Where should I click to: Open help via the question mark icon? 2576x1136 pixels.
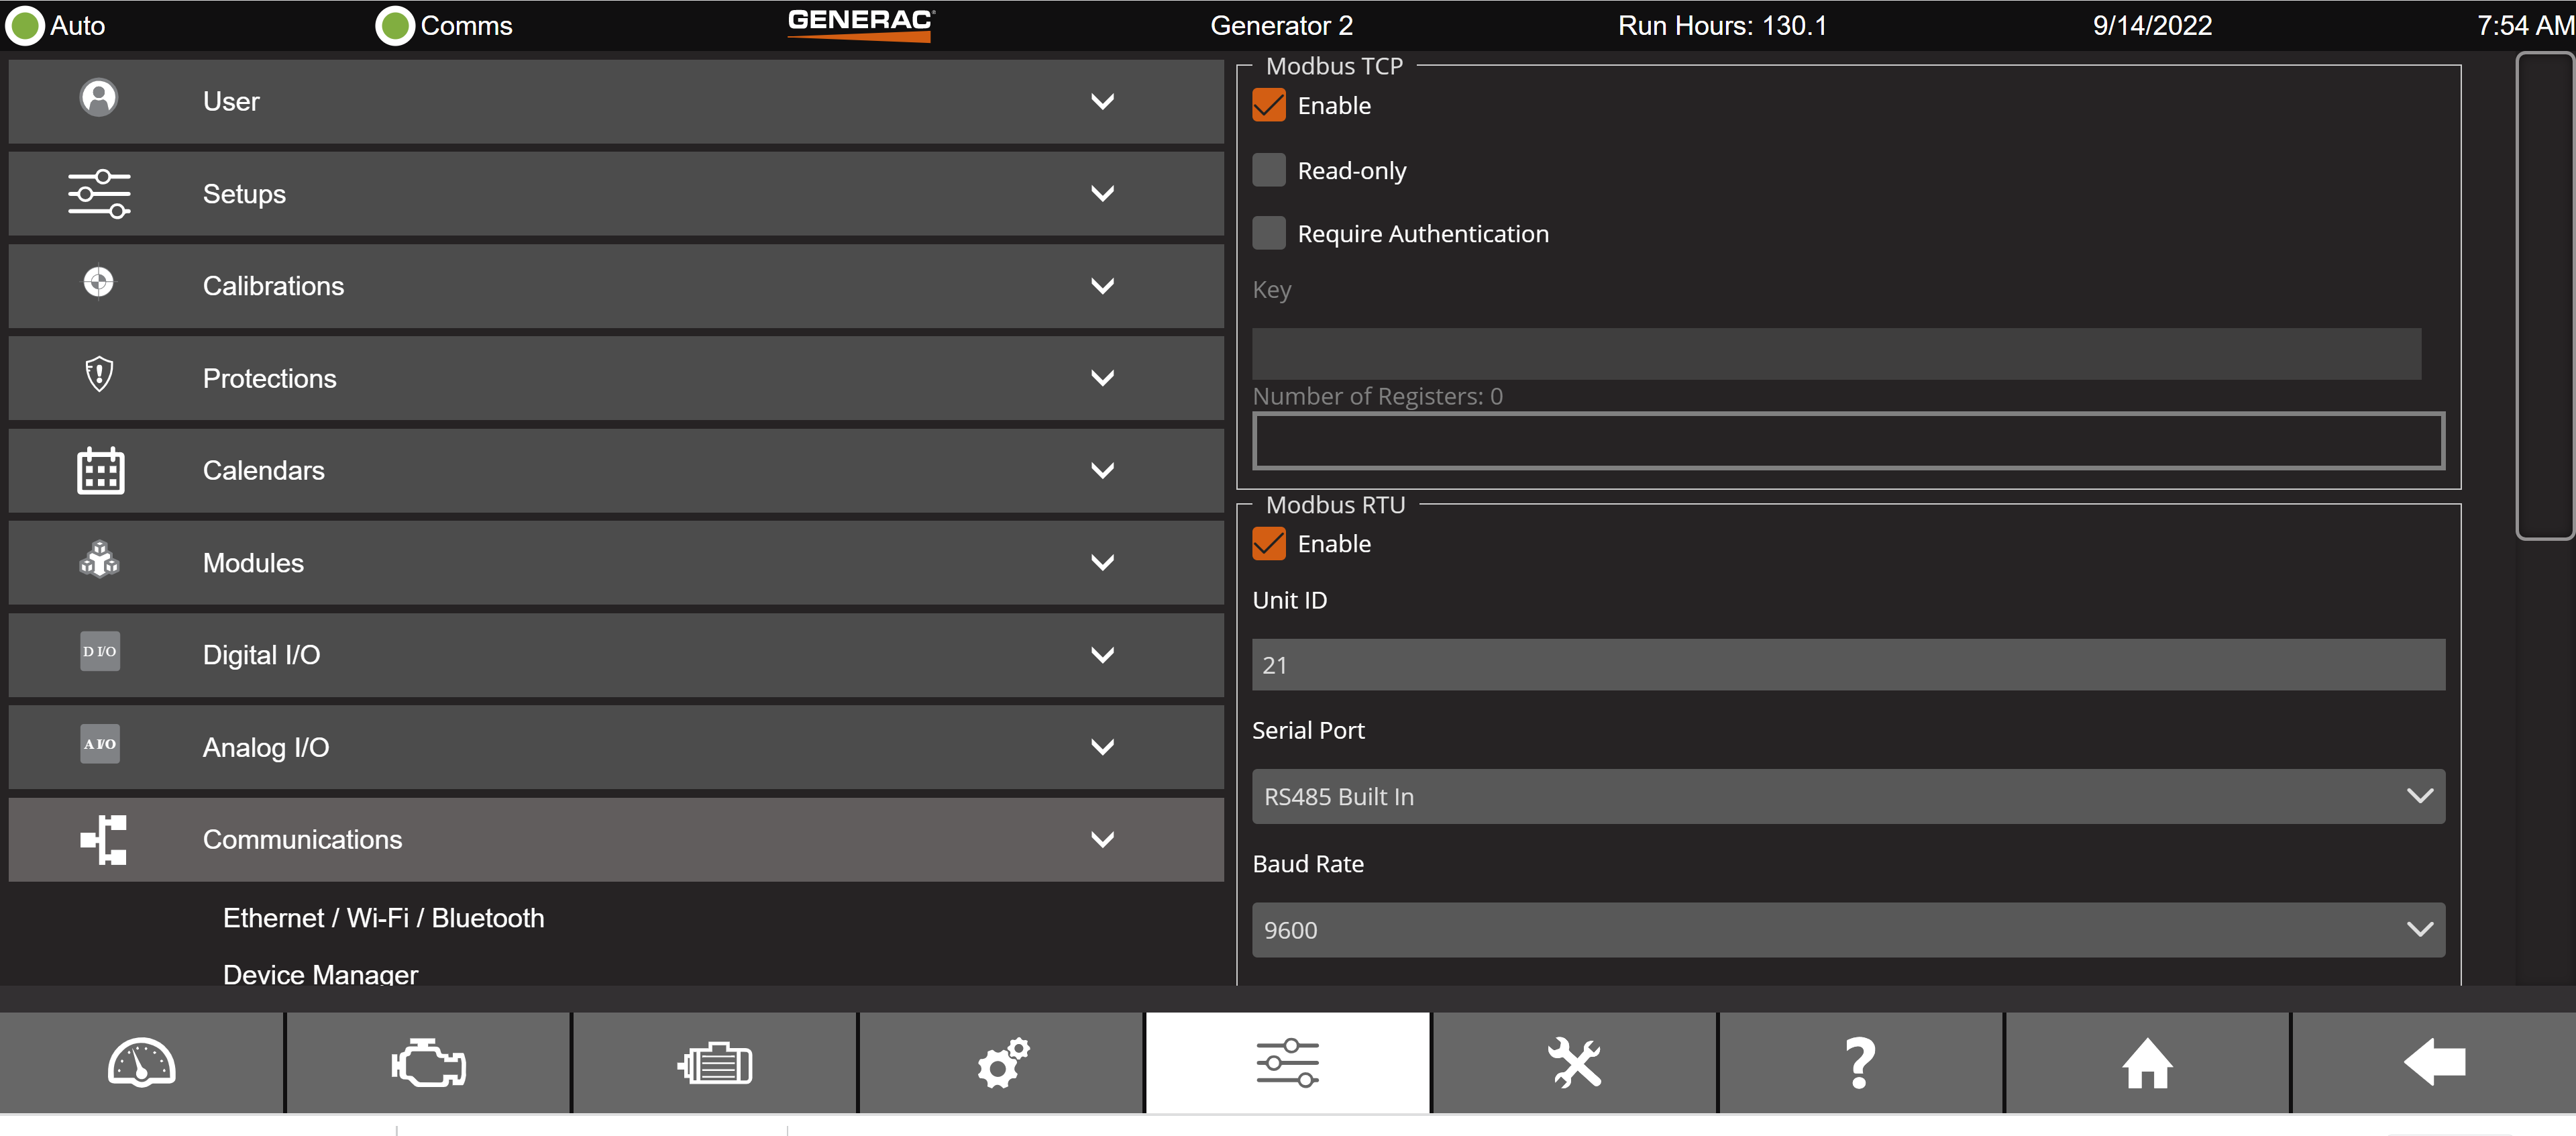1860,1062
